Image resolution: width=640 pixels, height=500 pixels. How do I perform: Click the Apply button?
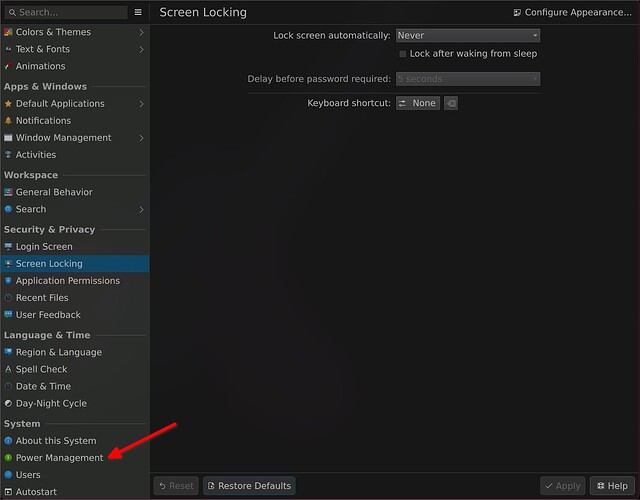563,486
